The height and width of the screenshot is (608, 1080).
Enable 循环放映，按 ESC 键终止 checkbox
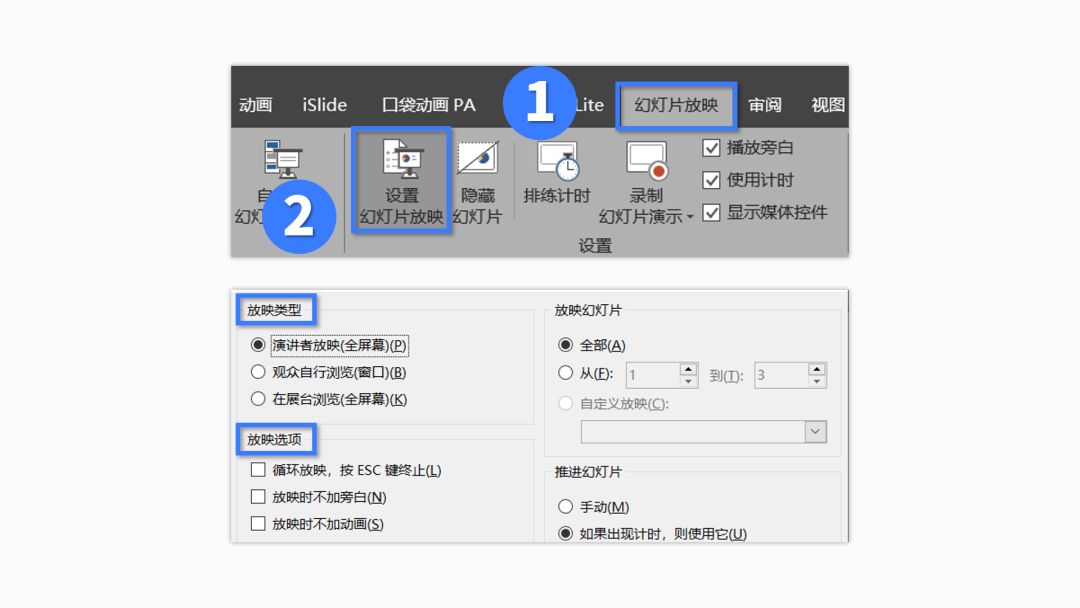[x=258, y=470]
